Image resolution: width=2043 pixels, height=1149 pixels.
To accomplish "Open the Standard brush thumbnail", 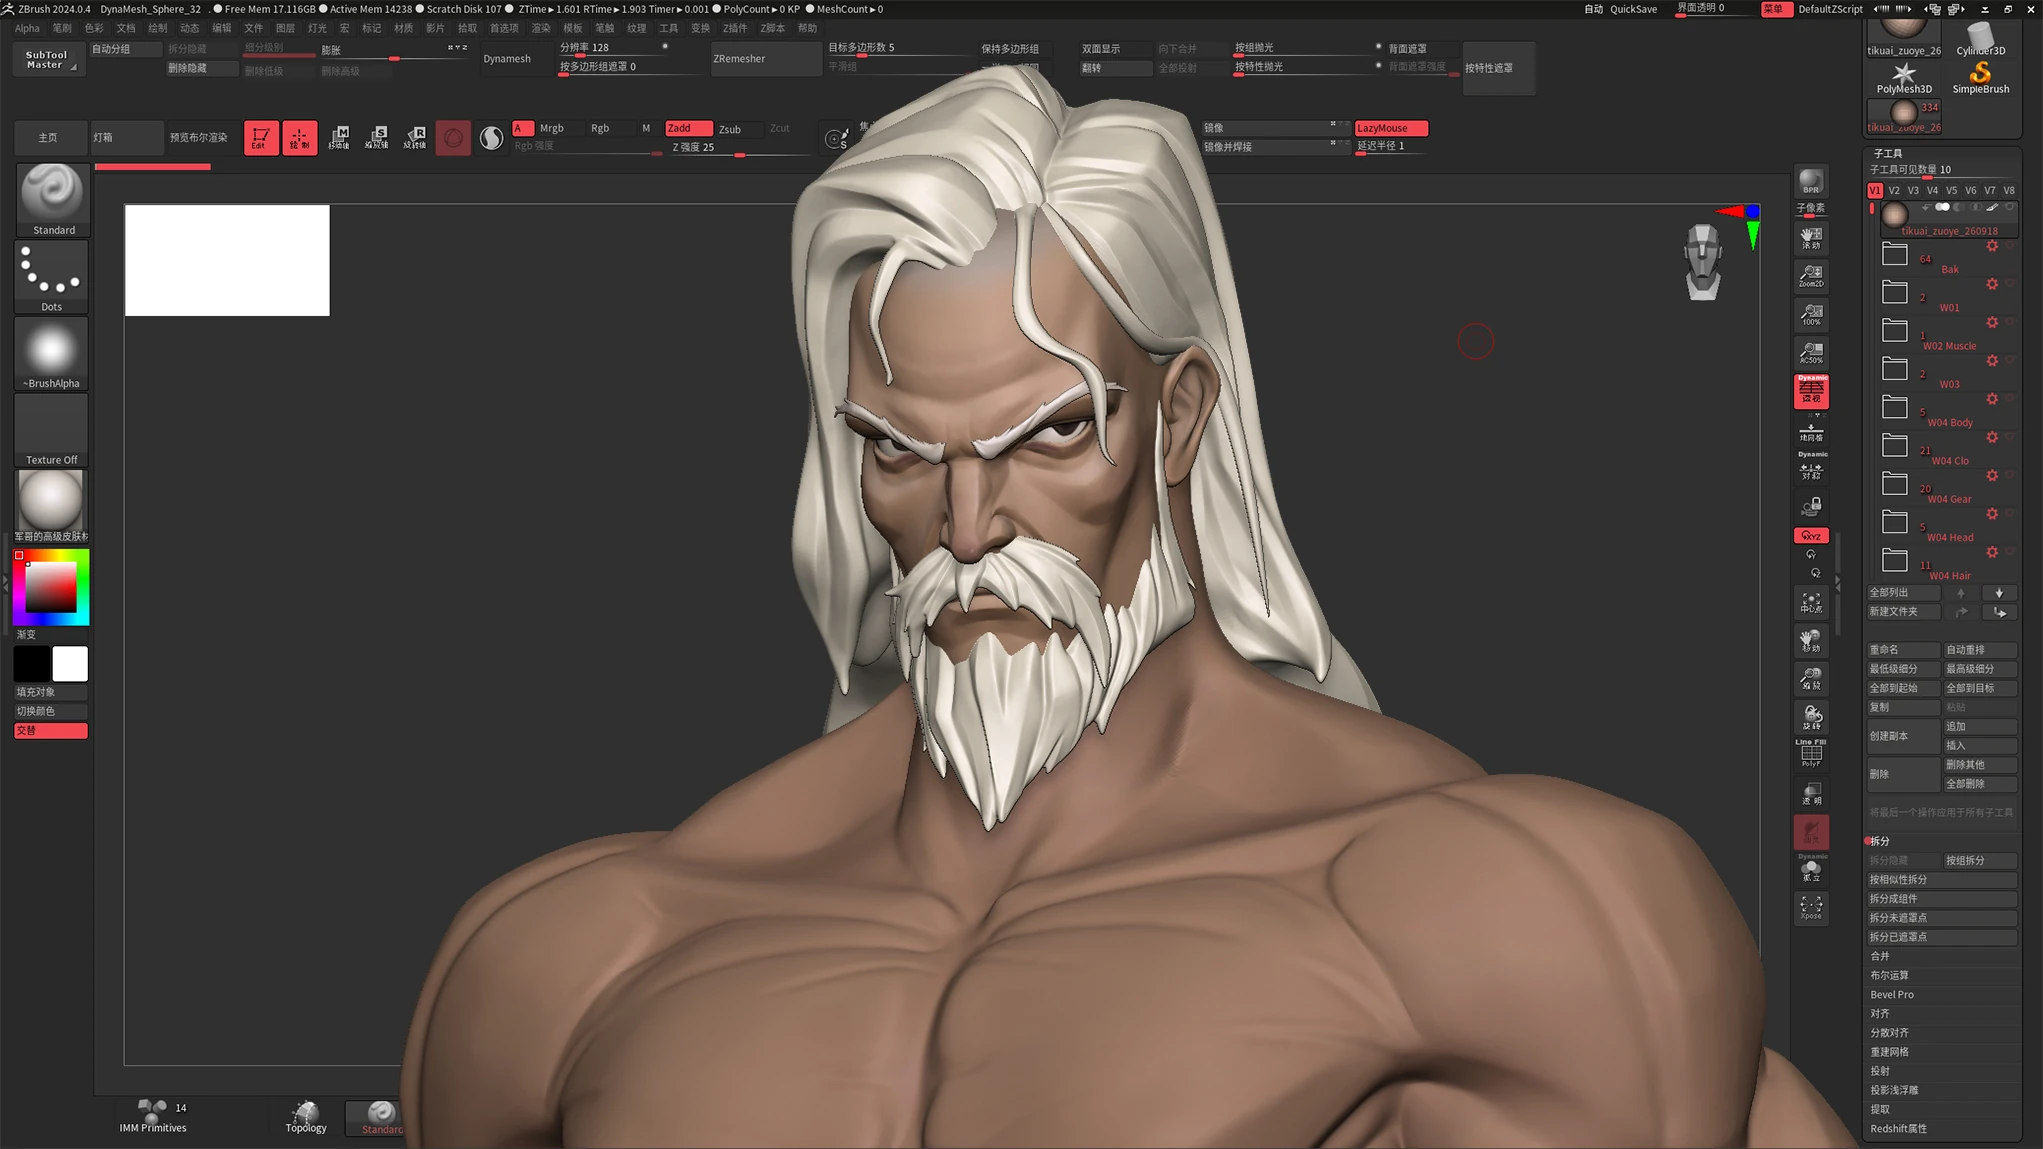I will tap(52, 199).
